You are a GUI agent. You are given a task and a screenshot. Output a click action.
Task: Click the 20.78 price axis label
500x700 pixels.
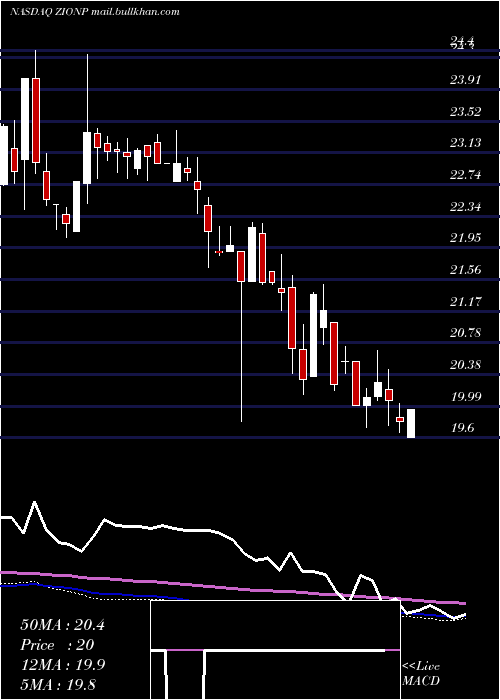(x=466, y=333)
